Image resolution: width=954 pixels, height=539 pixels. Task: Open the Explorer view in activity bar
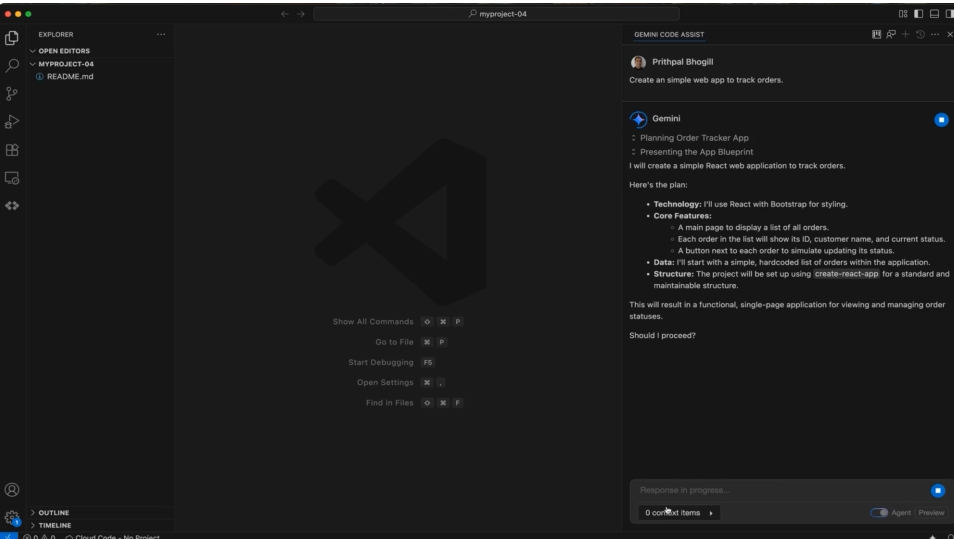12,38
